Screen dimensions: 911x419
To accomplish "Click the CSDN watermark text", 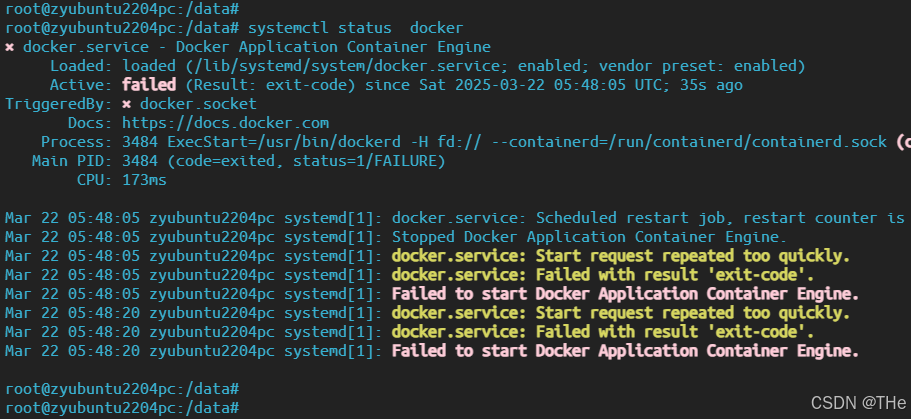I will coord(858,402).
